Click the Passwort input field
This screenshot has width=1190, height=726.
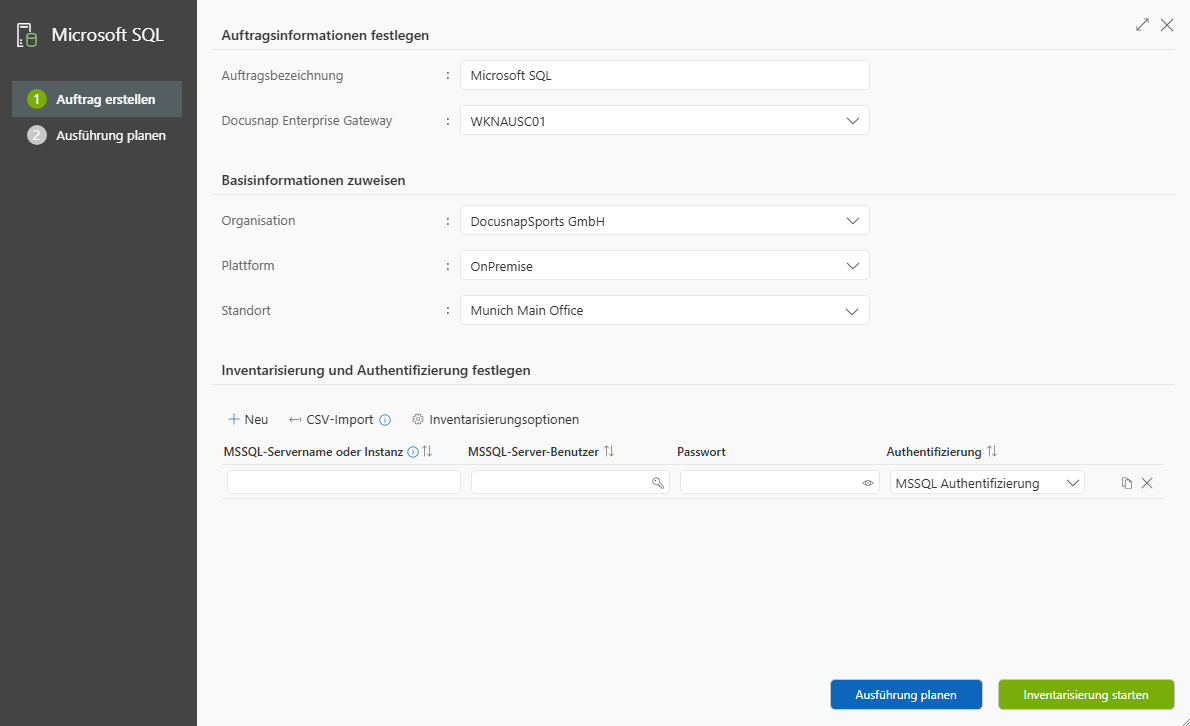pos(779,482)
